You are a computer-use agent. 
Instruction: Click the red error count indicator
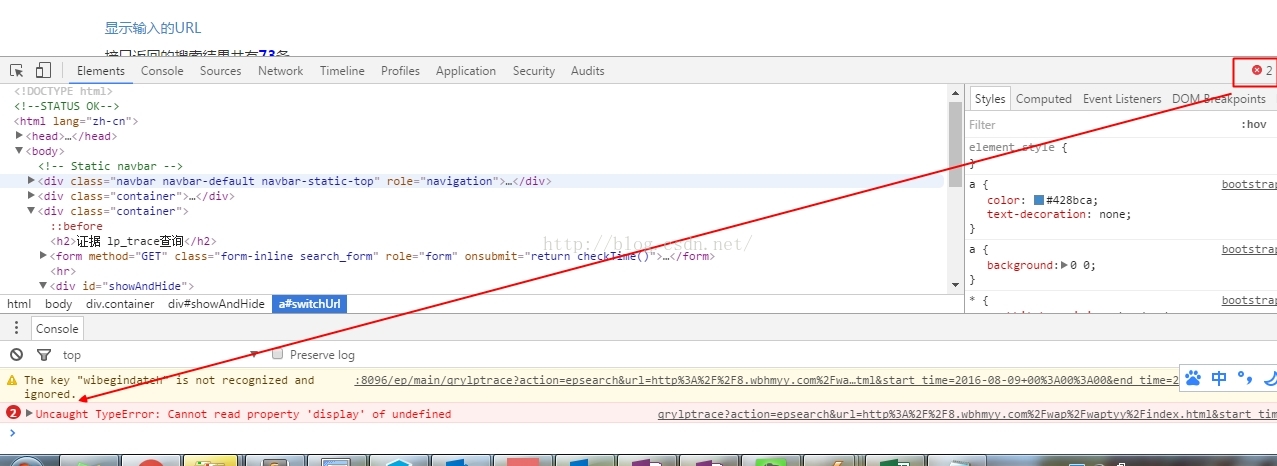(x=1262, y=71)
